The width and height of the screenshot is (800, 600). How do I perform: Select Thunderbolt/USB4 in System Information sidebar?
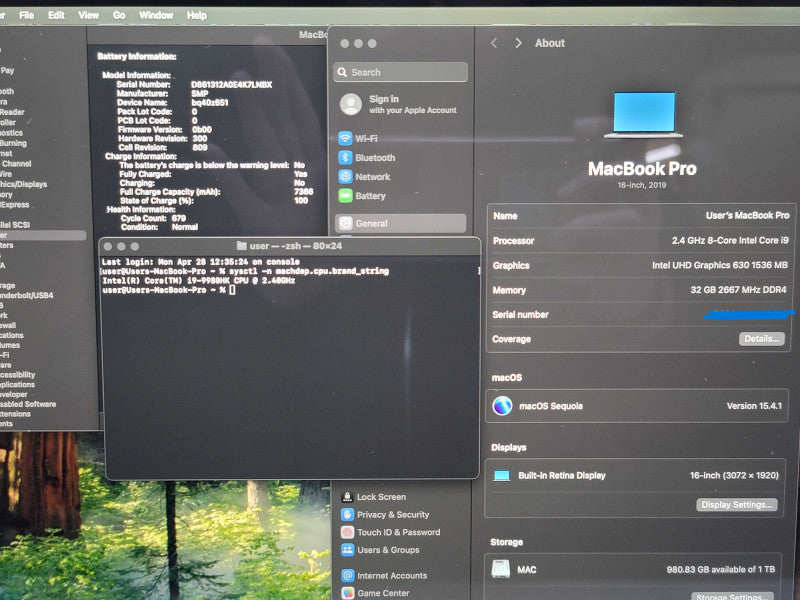click(x=27, y=295)
